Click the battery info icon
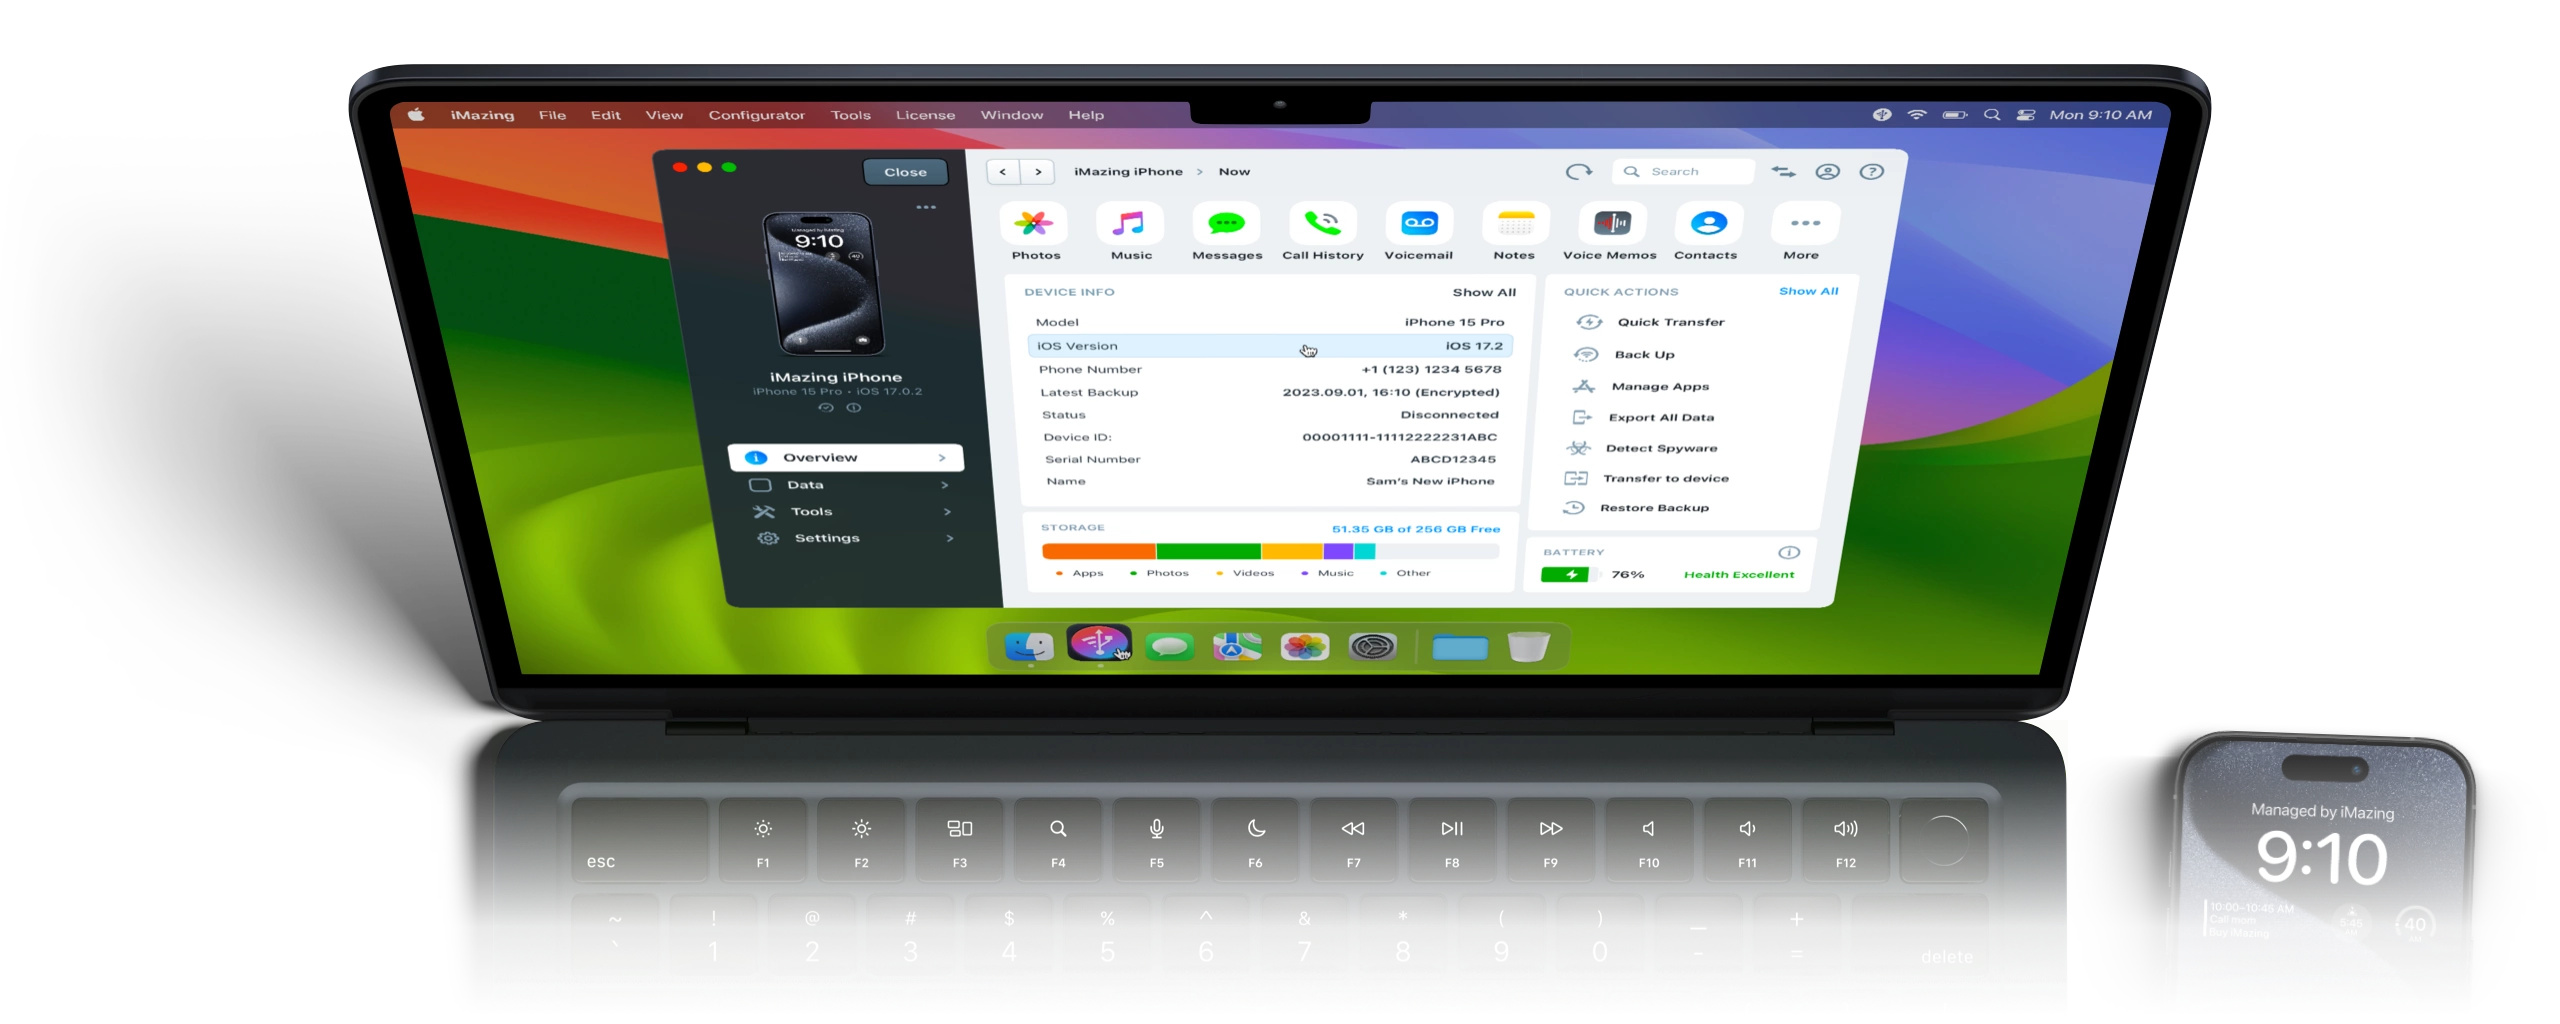This screenshot has height=1024, width=2560. [x=1789, y=552]
